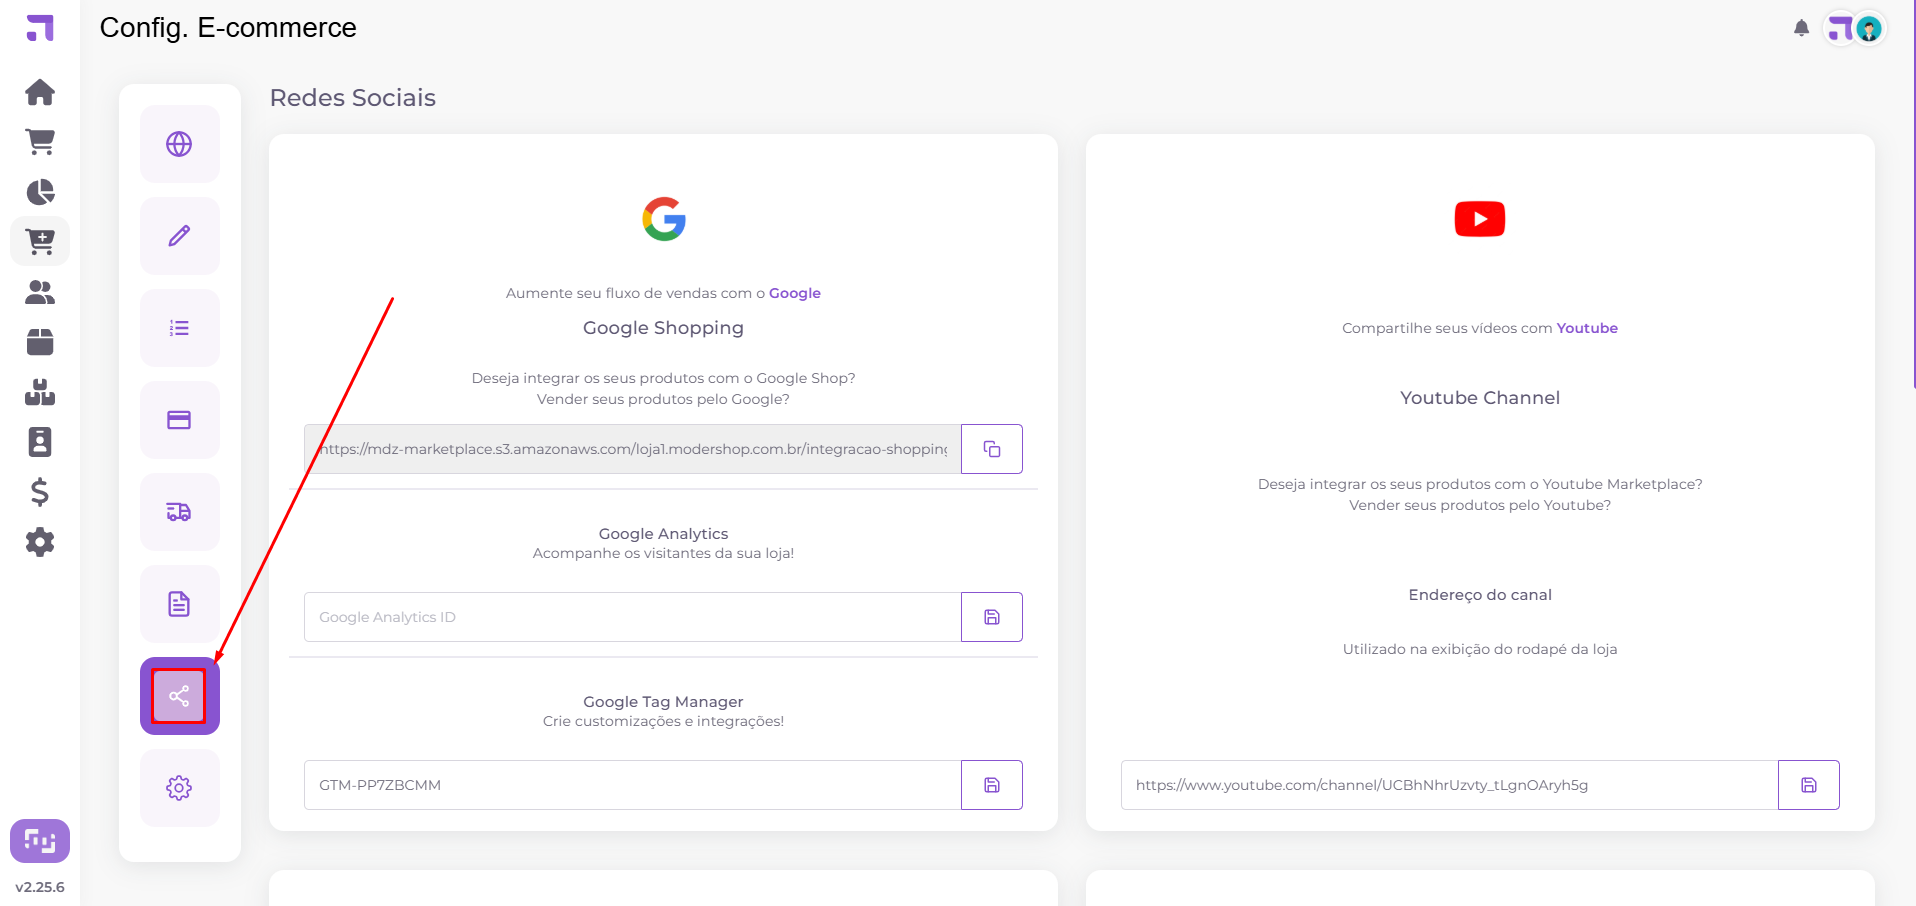
Task: Open the cog general settings tab
Action: (x=179, y=788)
